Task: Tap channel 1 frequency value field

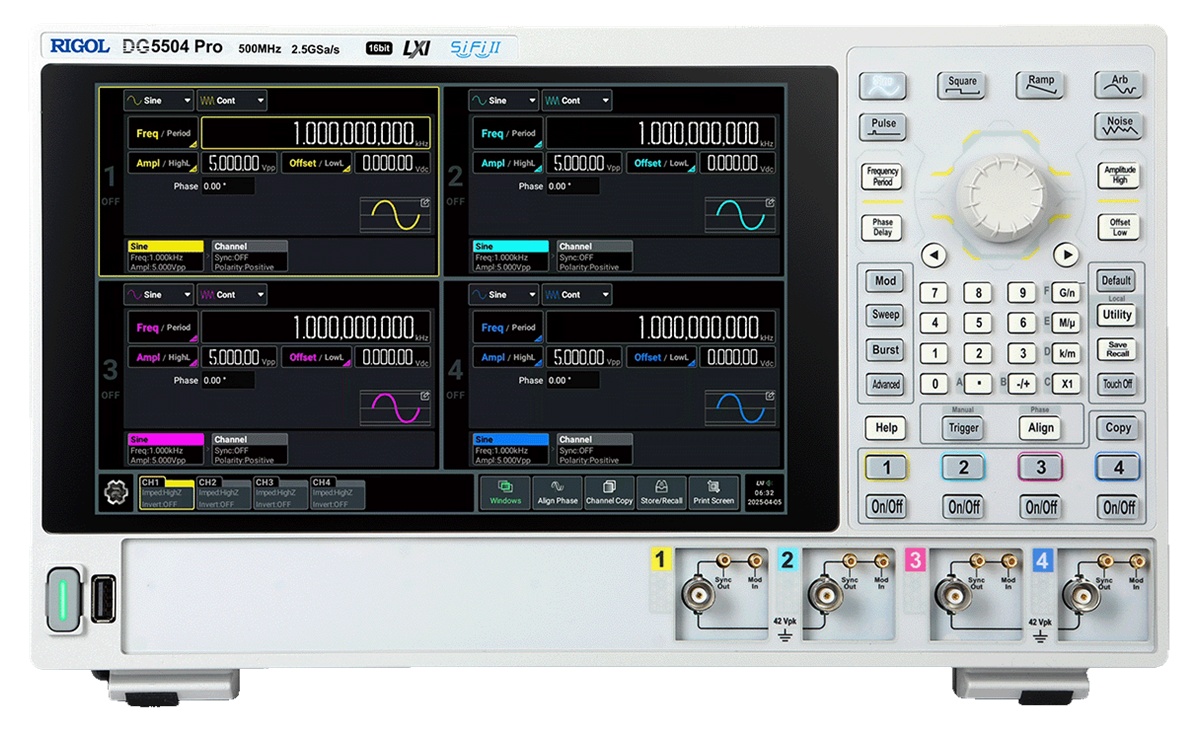Action: [316, 133]
